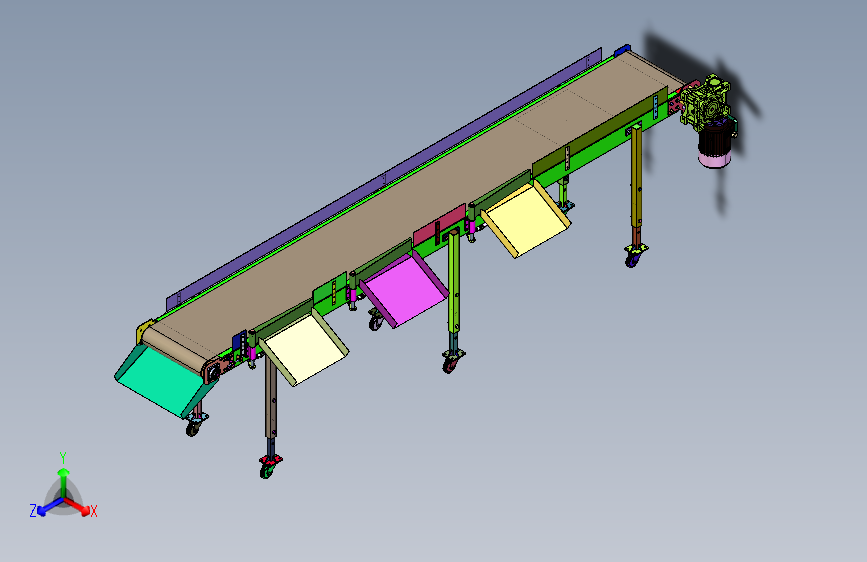Select the tall yellow leg near the motor
The image size is (867, 562).
637,176
